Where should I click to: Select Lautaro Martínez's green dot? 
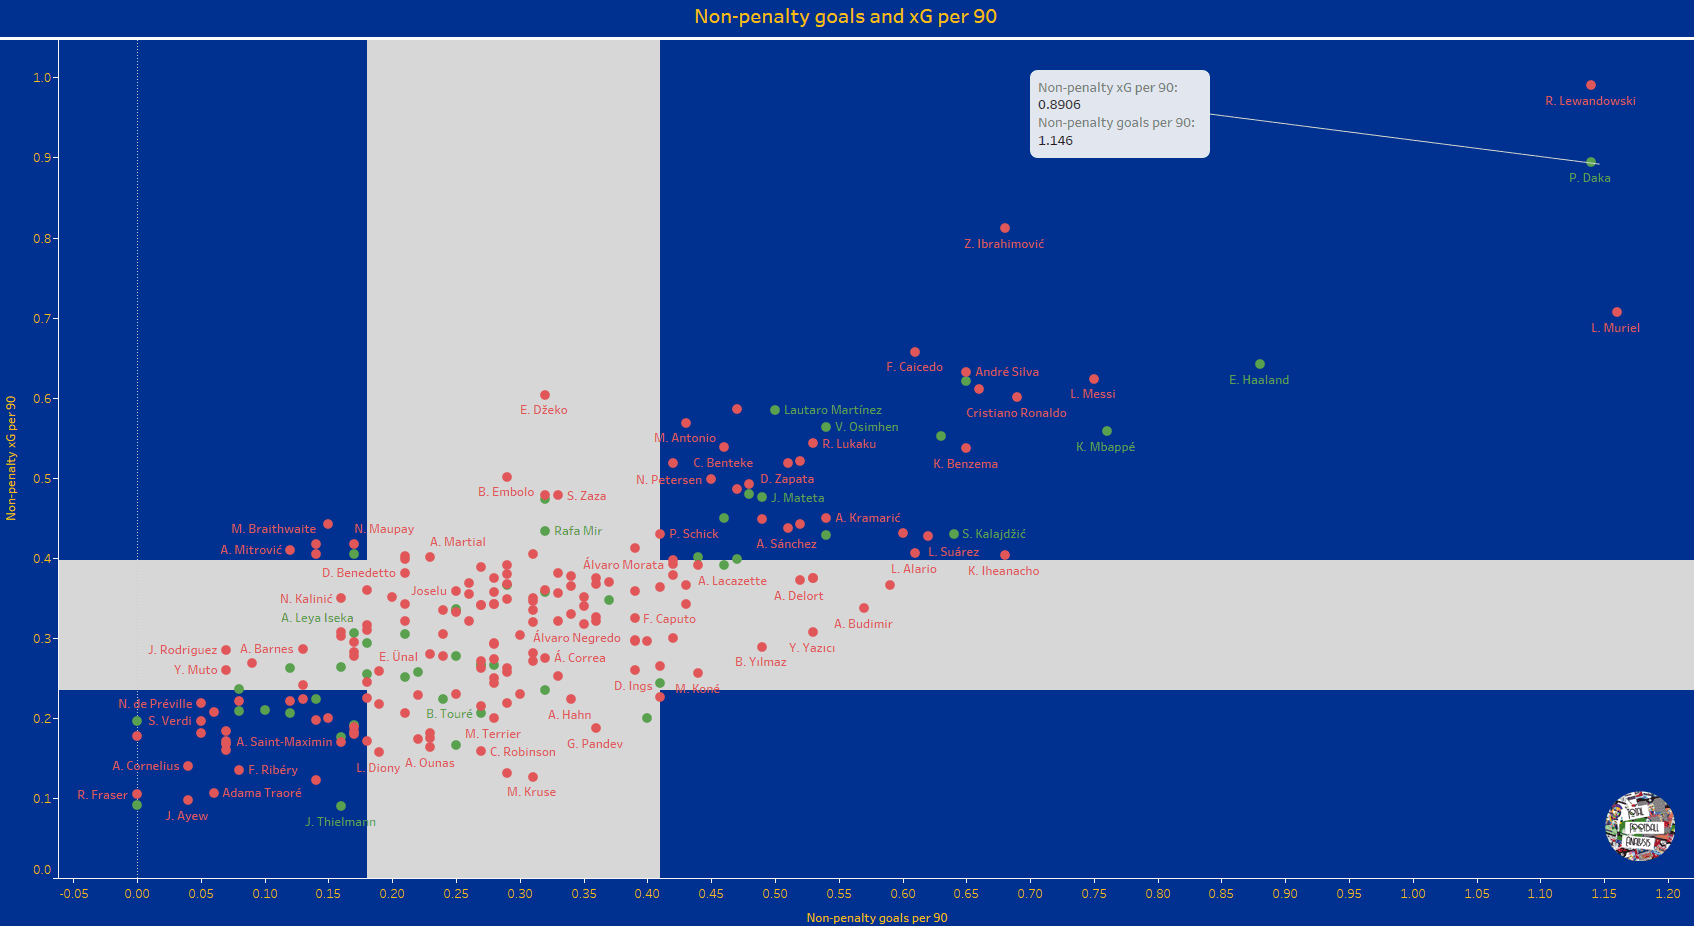(775, 410)
